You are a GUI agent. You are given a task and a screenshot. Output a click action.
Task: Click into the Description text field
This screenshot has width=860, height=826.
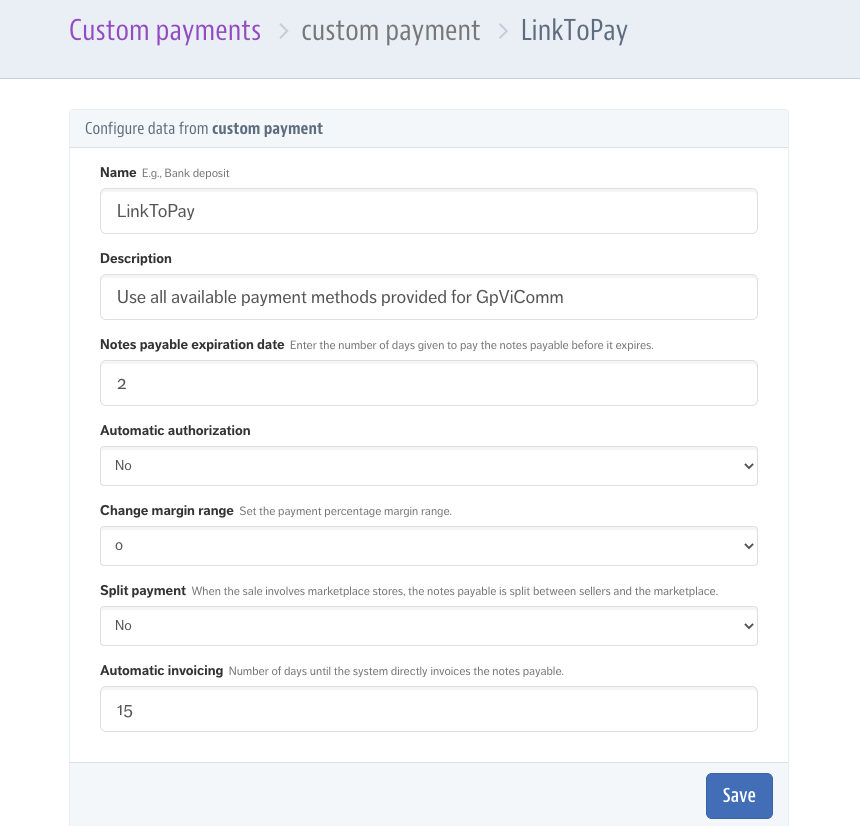[x=428, y=298]
